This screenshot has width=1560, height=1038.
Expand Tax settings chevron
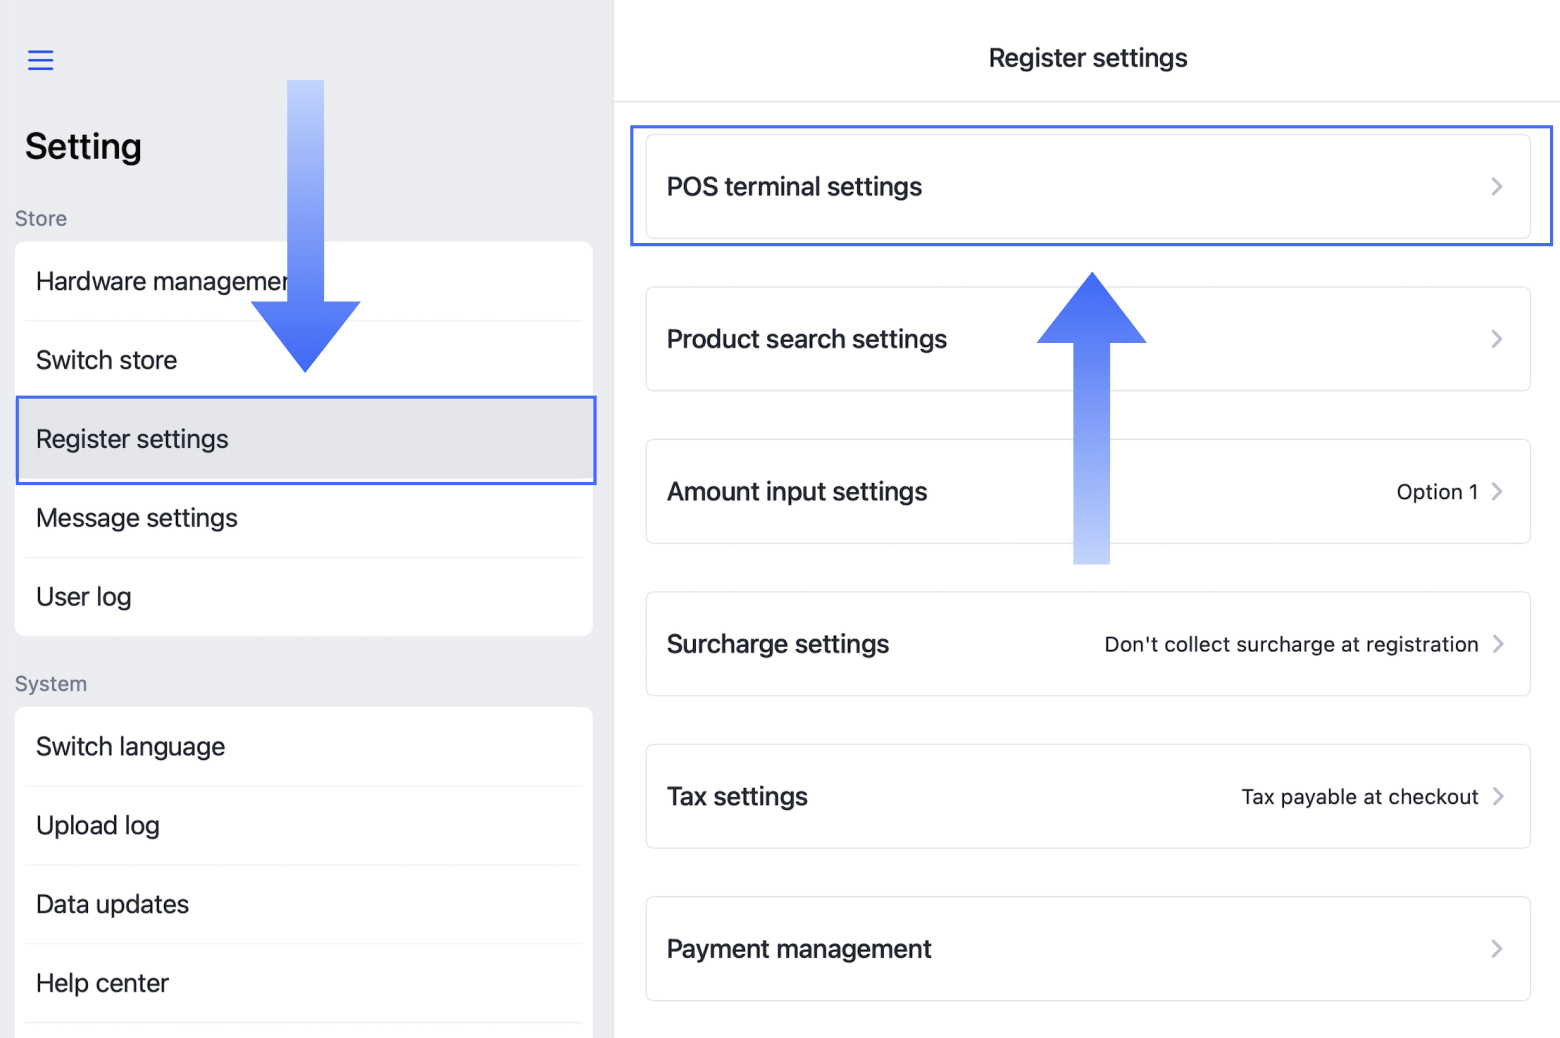point(1497,796)
